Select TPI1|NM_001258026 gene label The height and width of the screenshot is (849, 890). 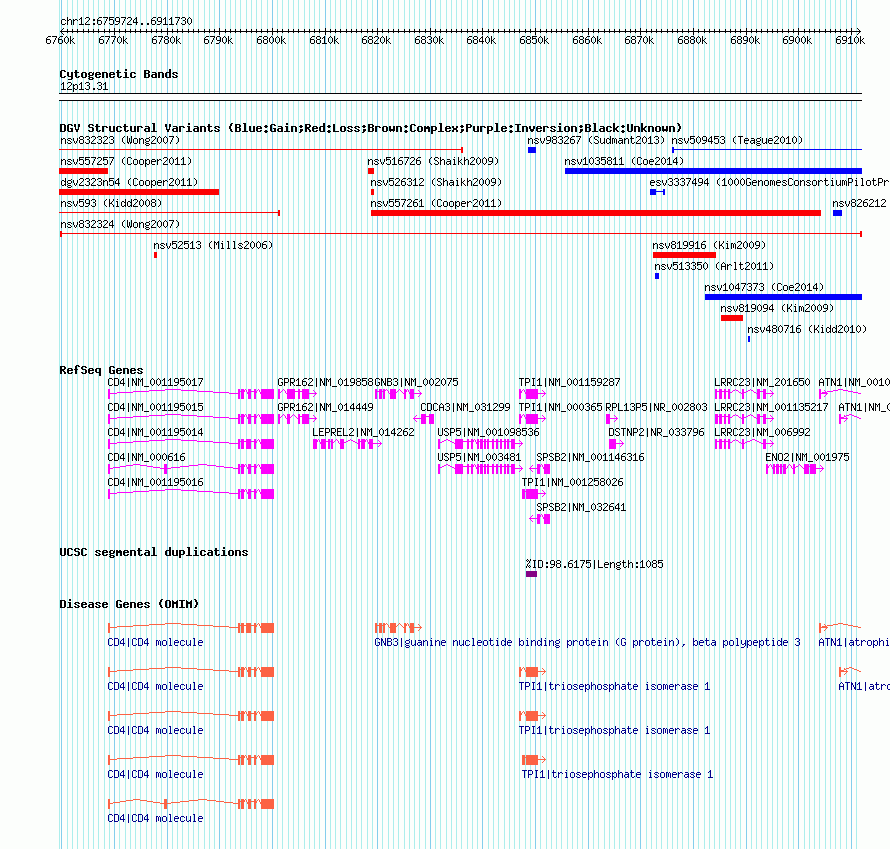(x=572, y=482)
